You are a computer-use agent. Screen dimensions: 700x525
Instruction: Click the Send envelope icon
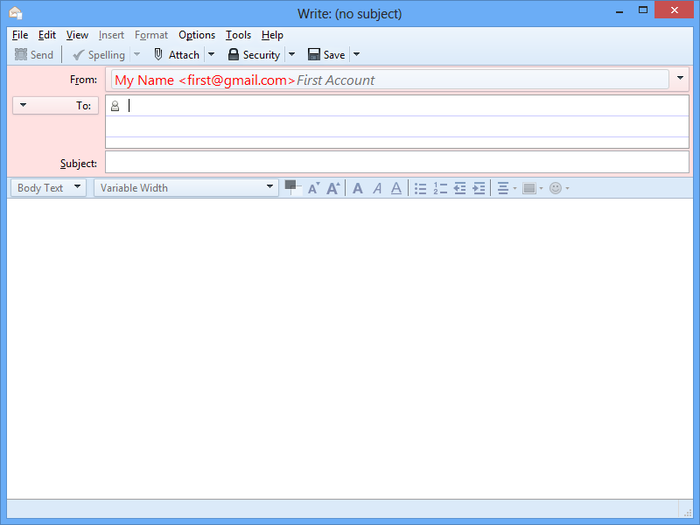pos(21,54)
